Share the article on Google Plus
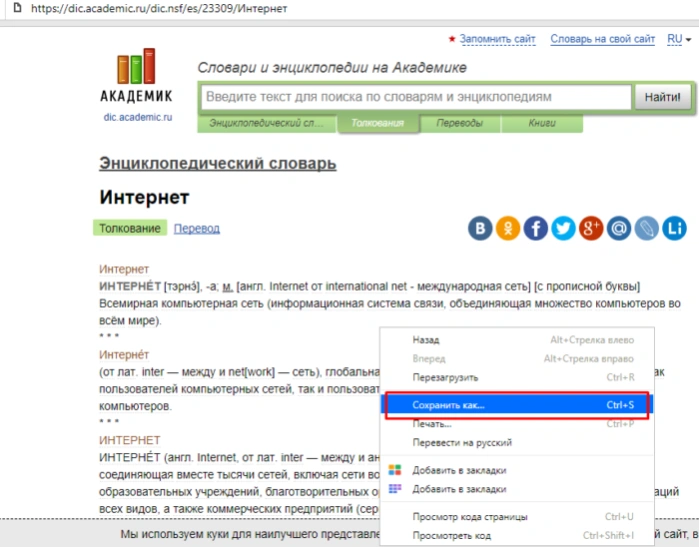699x547 pixels. (x=591, y=228)
